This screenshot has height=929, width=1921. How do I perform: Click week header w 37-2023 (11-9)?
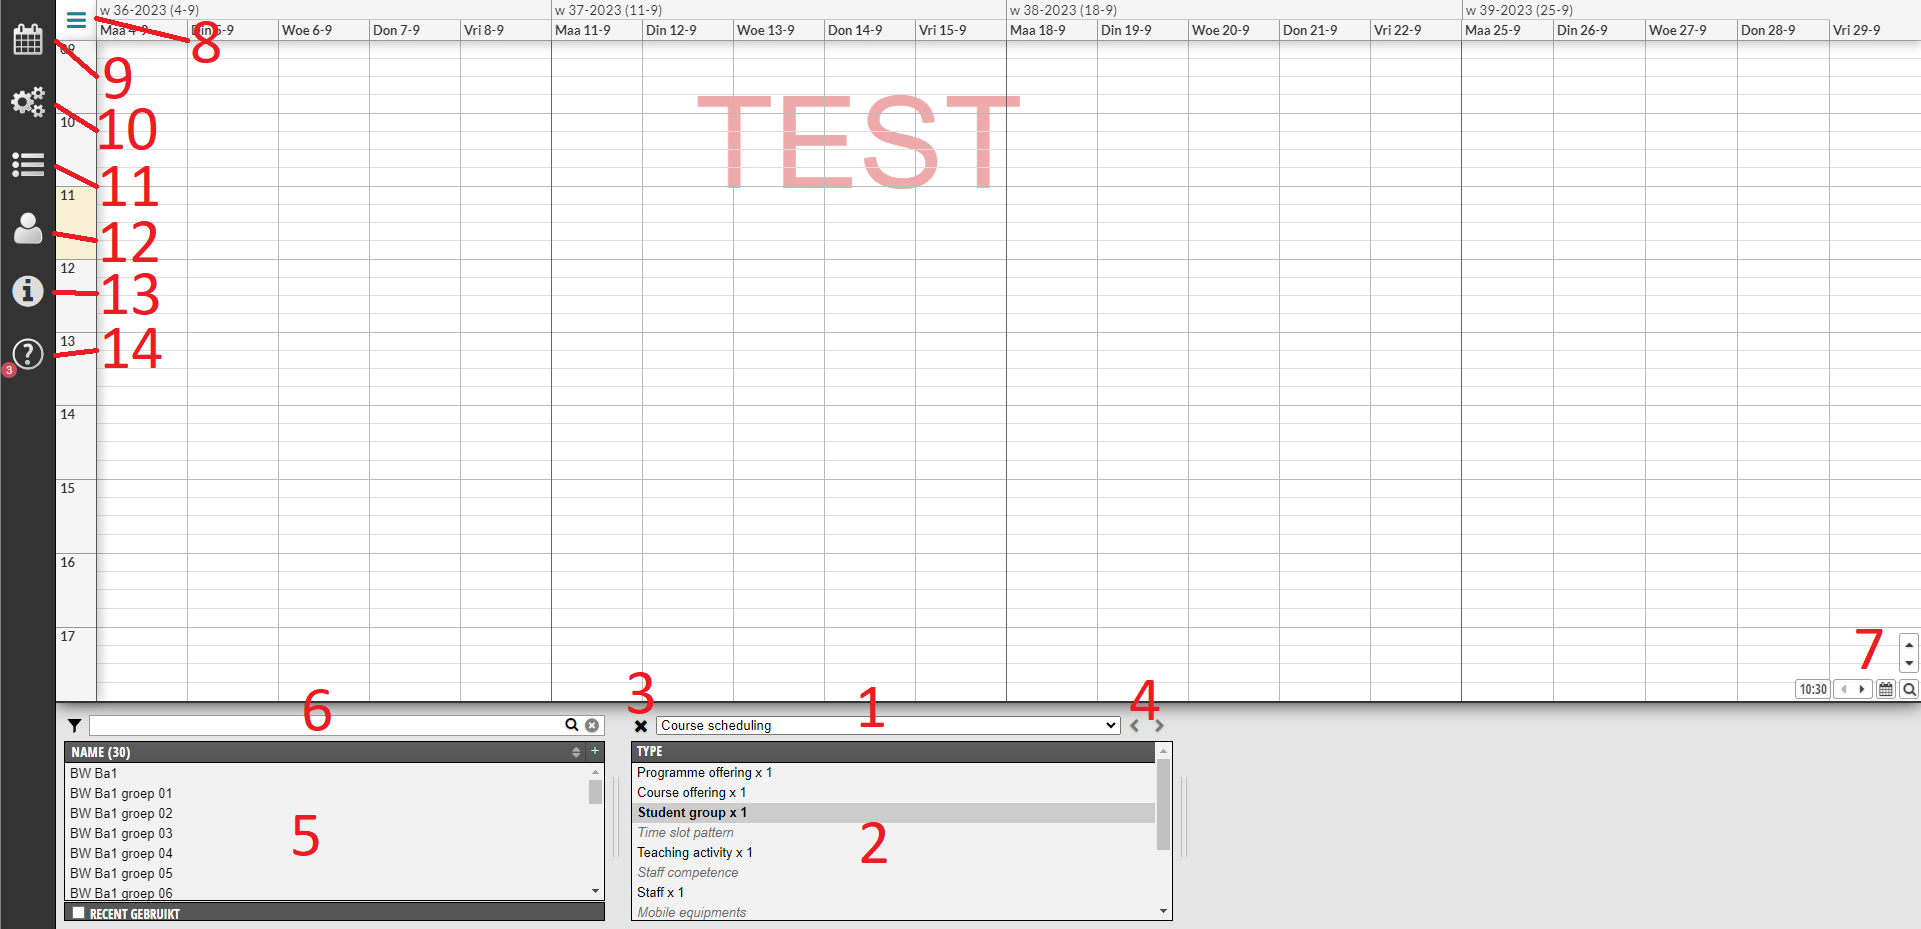(609, 10)
